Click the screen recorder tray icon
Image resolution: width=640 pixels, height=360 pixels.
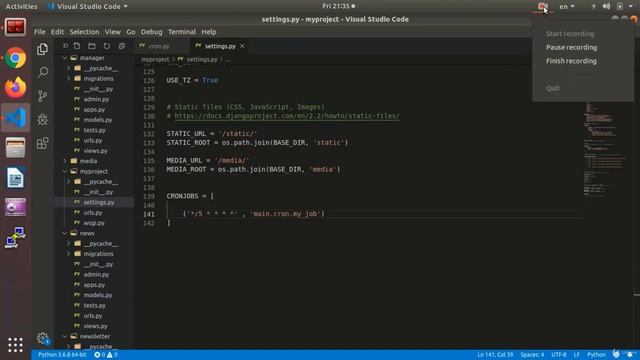click(542, 6)
